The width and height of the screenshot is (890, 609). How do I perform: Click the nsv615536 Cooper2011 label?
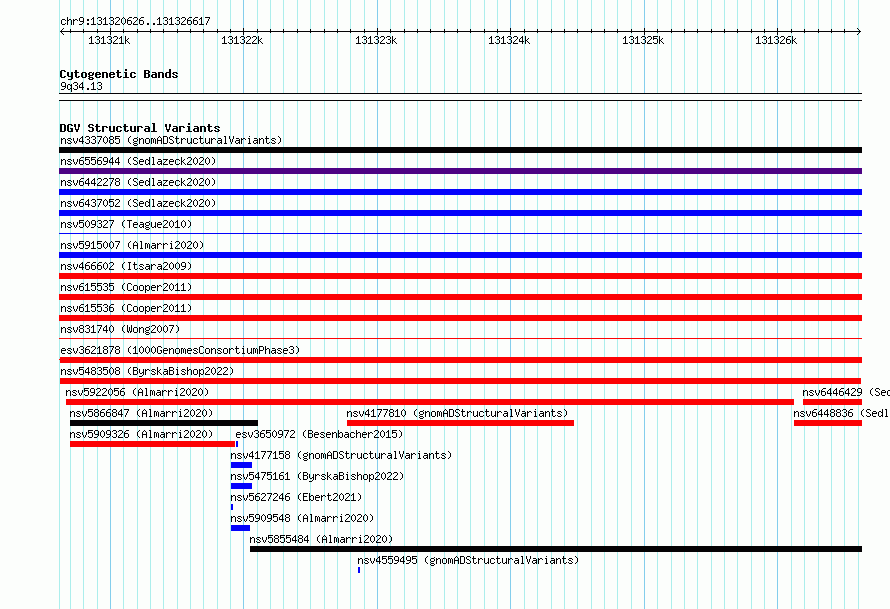click(126, 308)
